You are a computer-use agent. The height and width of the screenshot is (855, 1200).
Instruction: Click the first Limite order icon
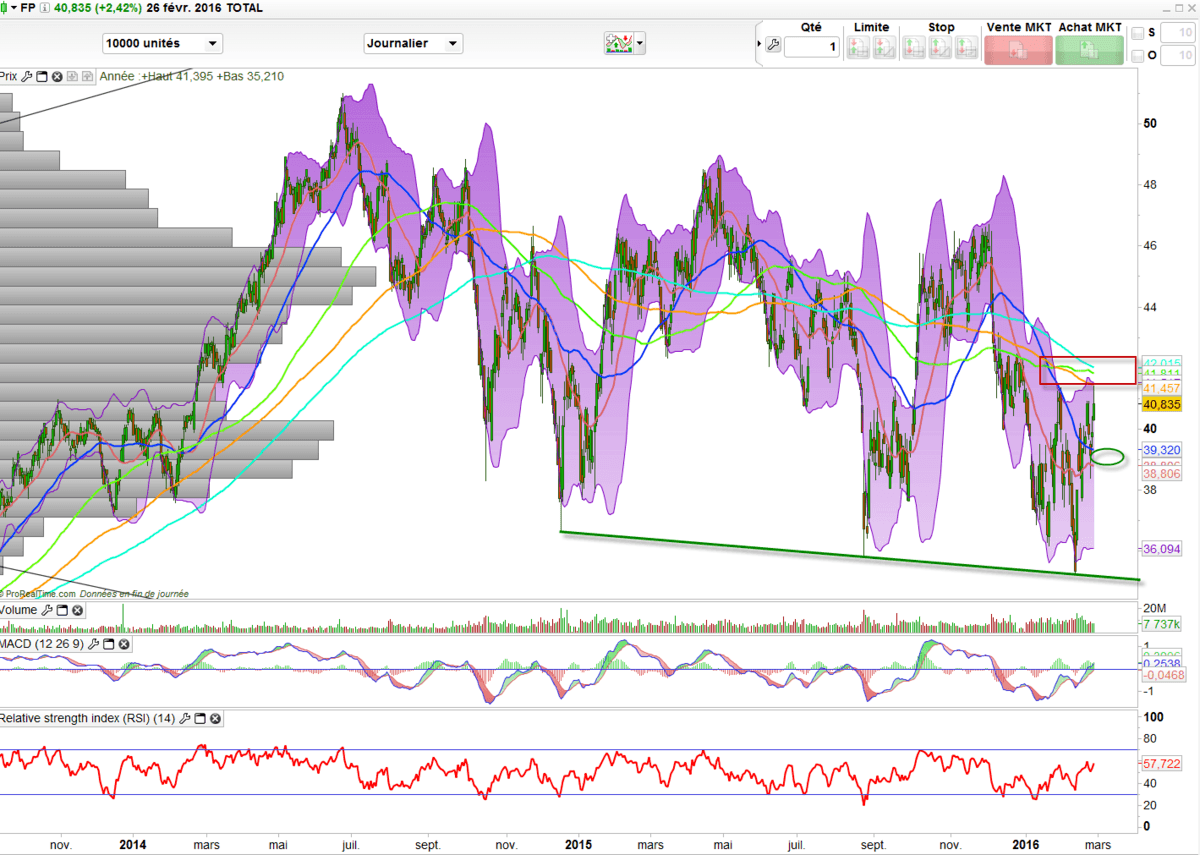click(858, 47)
